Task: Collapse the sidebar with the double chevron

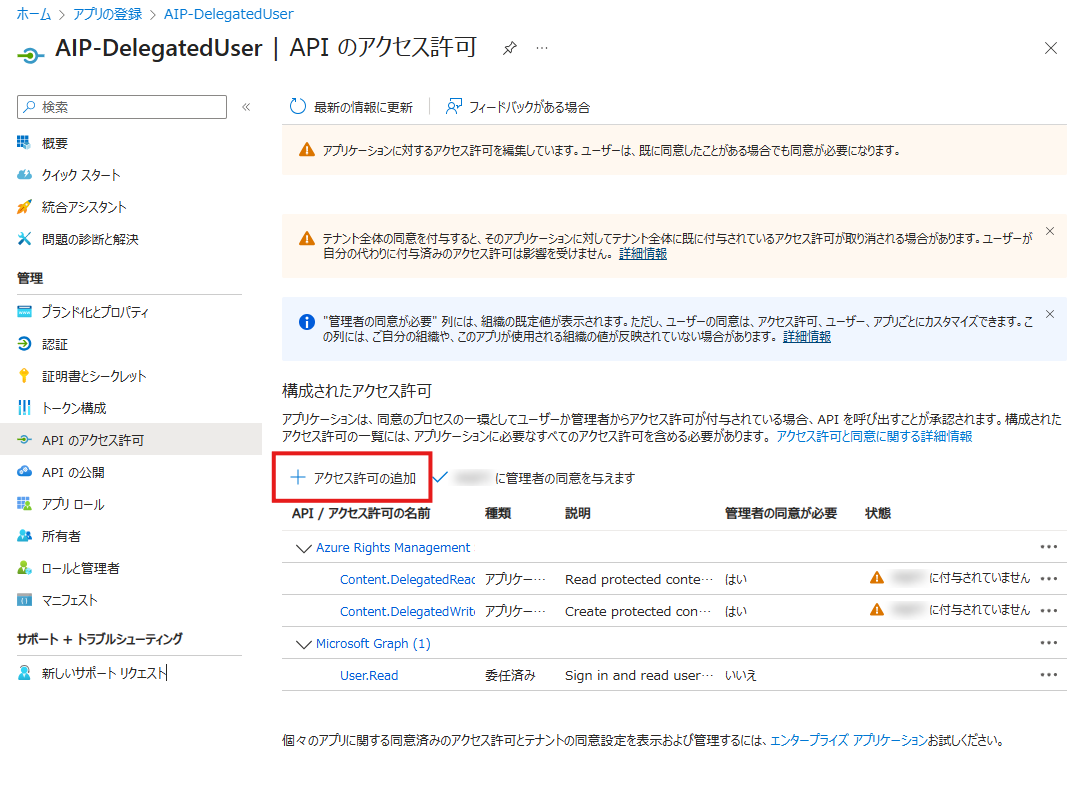Action: pyautogui.click(x=246, y=107)
